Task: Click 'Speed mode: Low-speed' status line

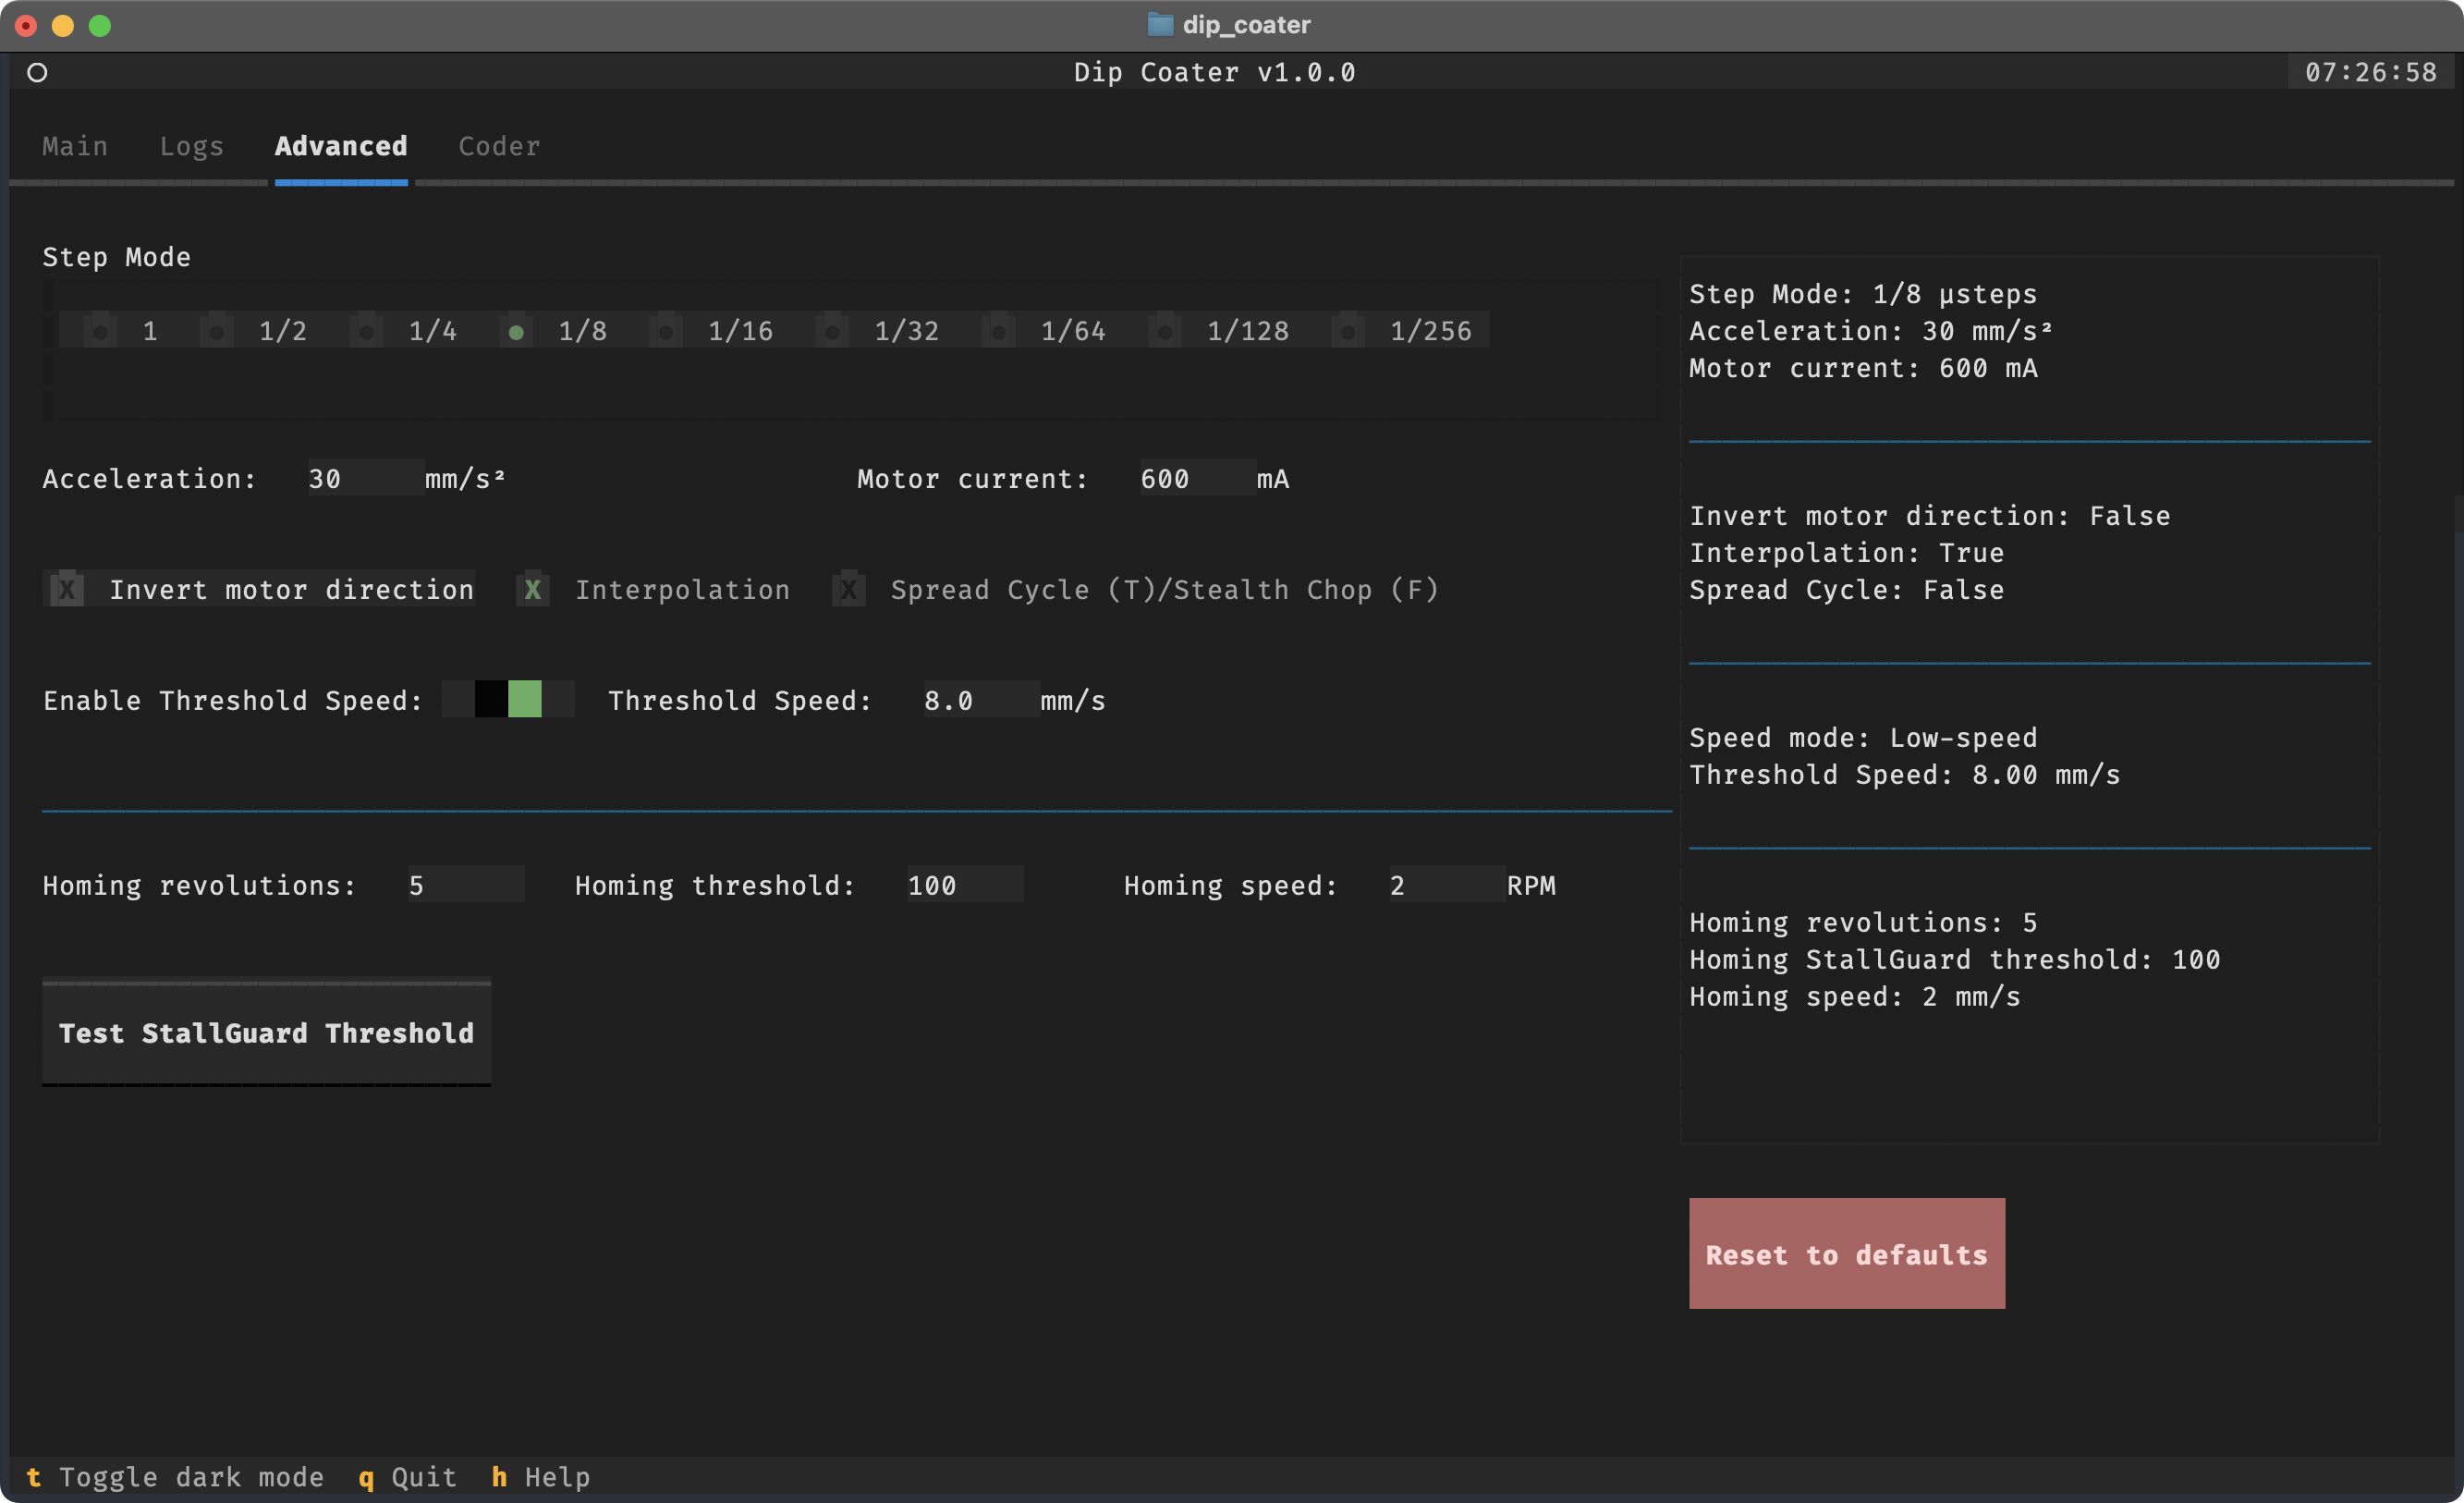Action: 1864,738
